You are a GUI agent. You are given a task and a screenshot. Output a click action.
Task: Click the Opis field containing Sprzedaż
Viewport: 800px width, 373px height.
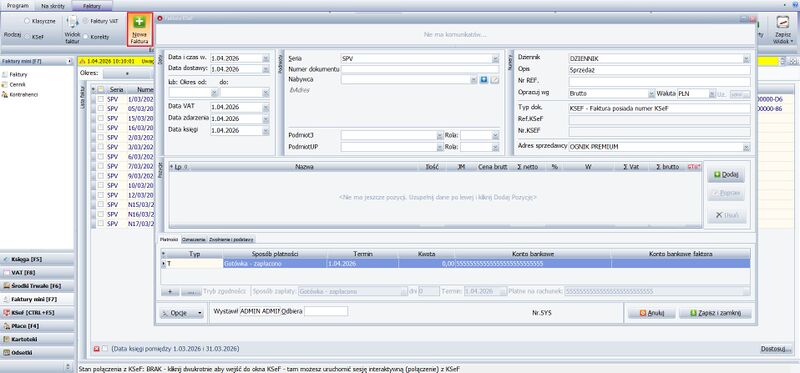click(659, 70)
